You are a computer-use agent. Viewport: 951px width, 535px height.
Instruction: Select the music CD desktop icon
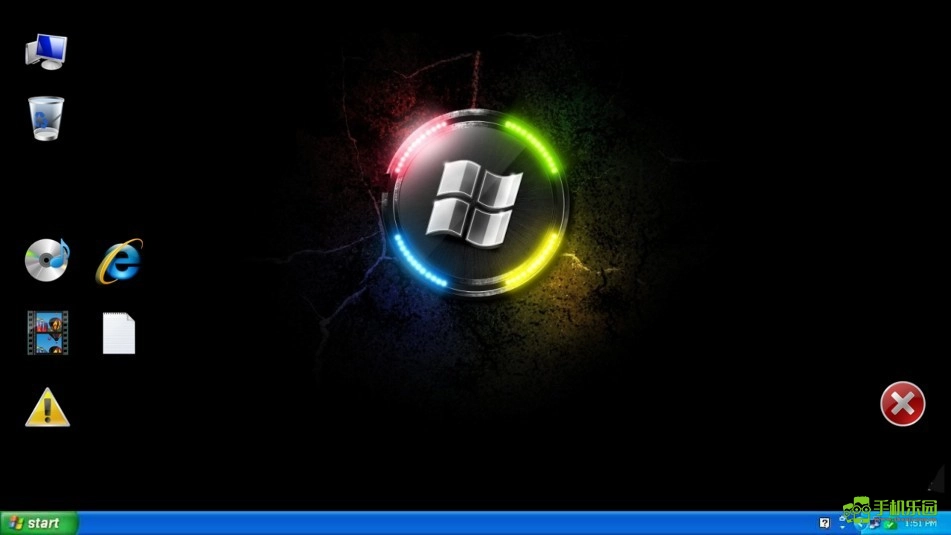[x=46, y=260]
